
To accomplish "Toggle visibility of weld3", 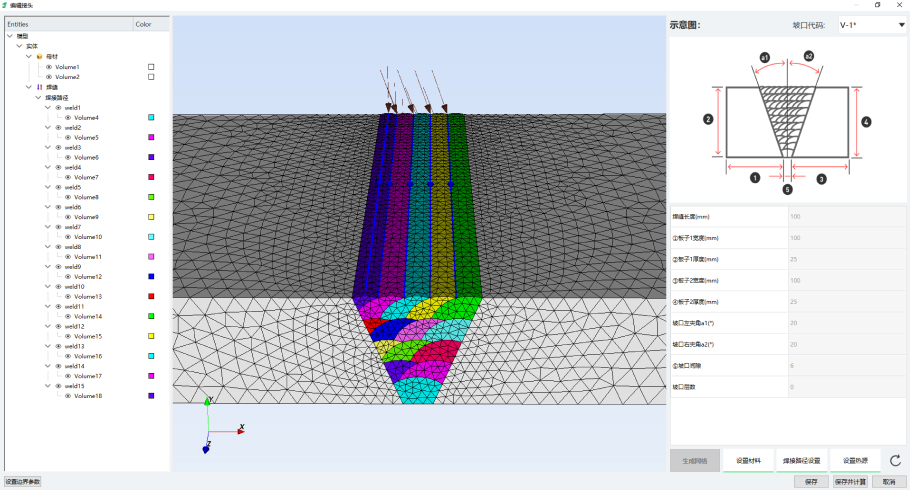I will point(58,147).
